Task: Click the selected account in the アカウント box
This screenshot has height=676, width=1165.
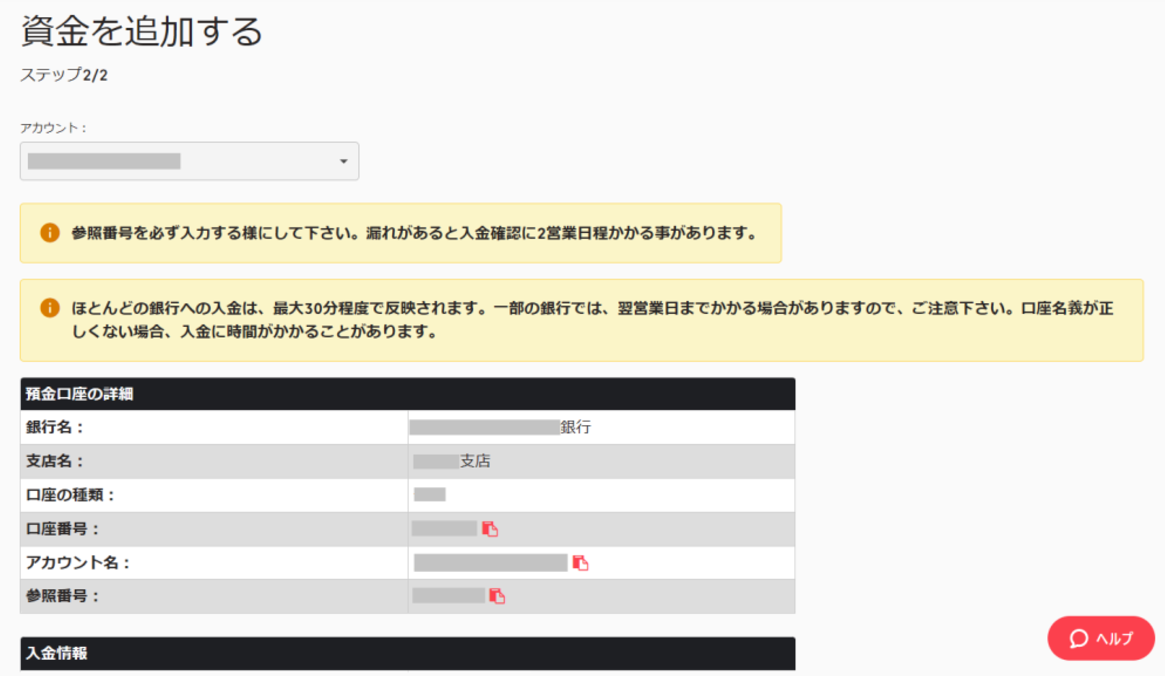Action: pyautogui.click(x=104, y=161)
